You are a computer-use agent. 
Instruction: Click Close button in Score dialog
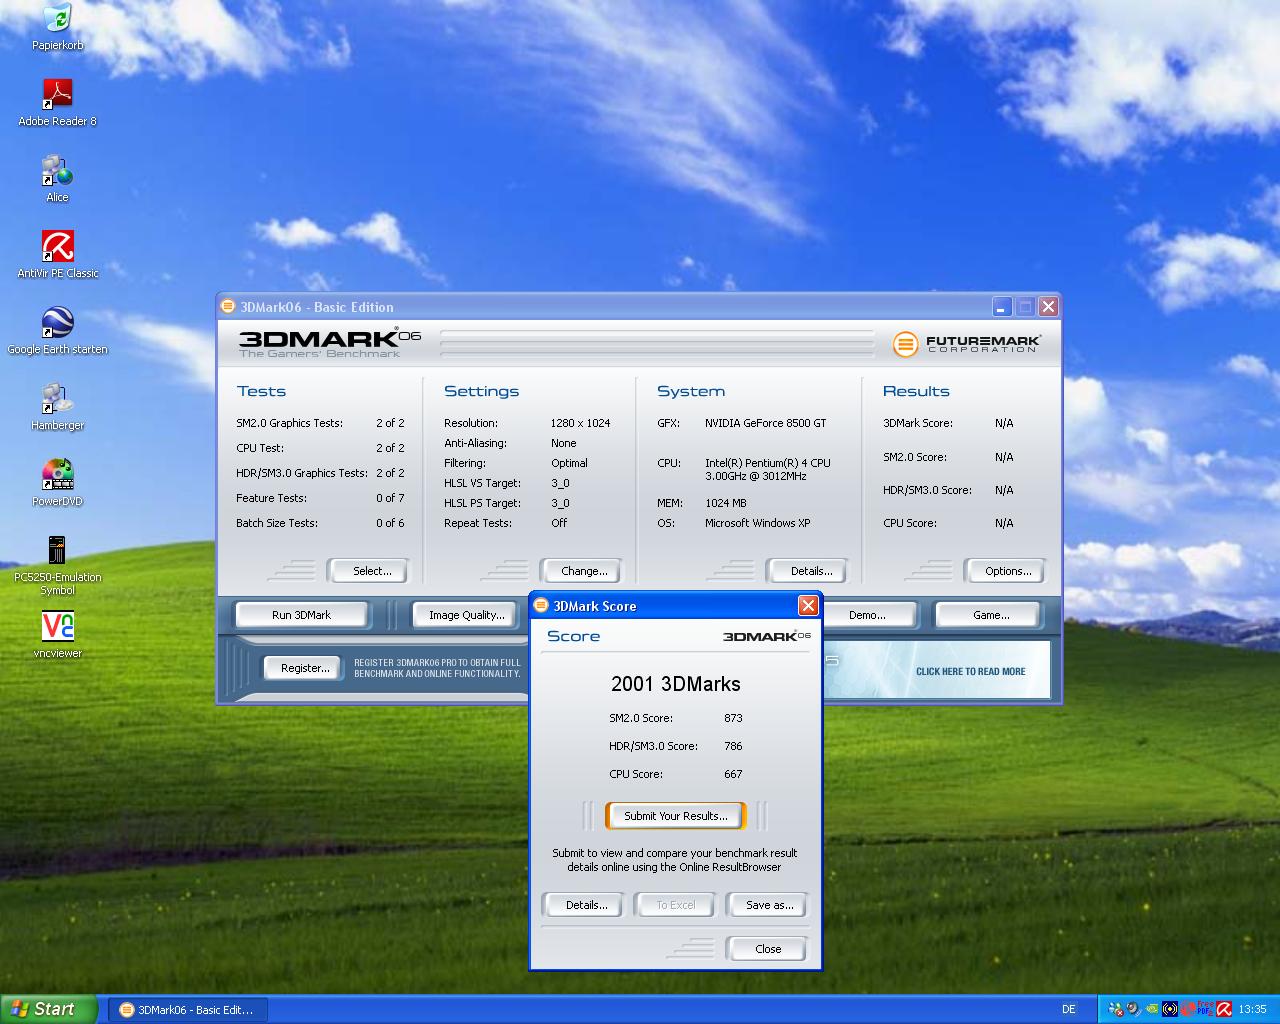pos(767,949)
